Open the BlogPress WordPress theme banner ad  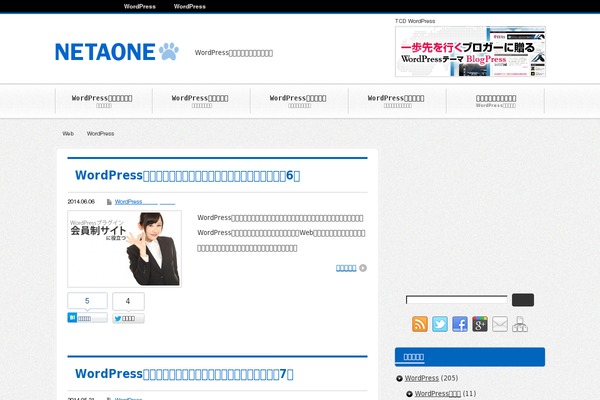(470, 51)
